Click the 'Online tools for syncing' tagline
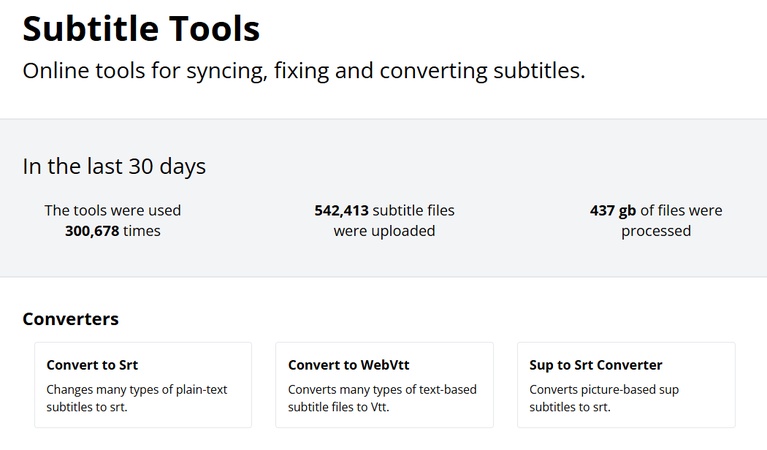 pyautogui.click(x=303, y=71)
